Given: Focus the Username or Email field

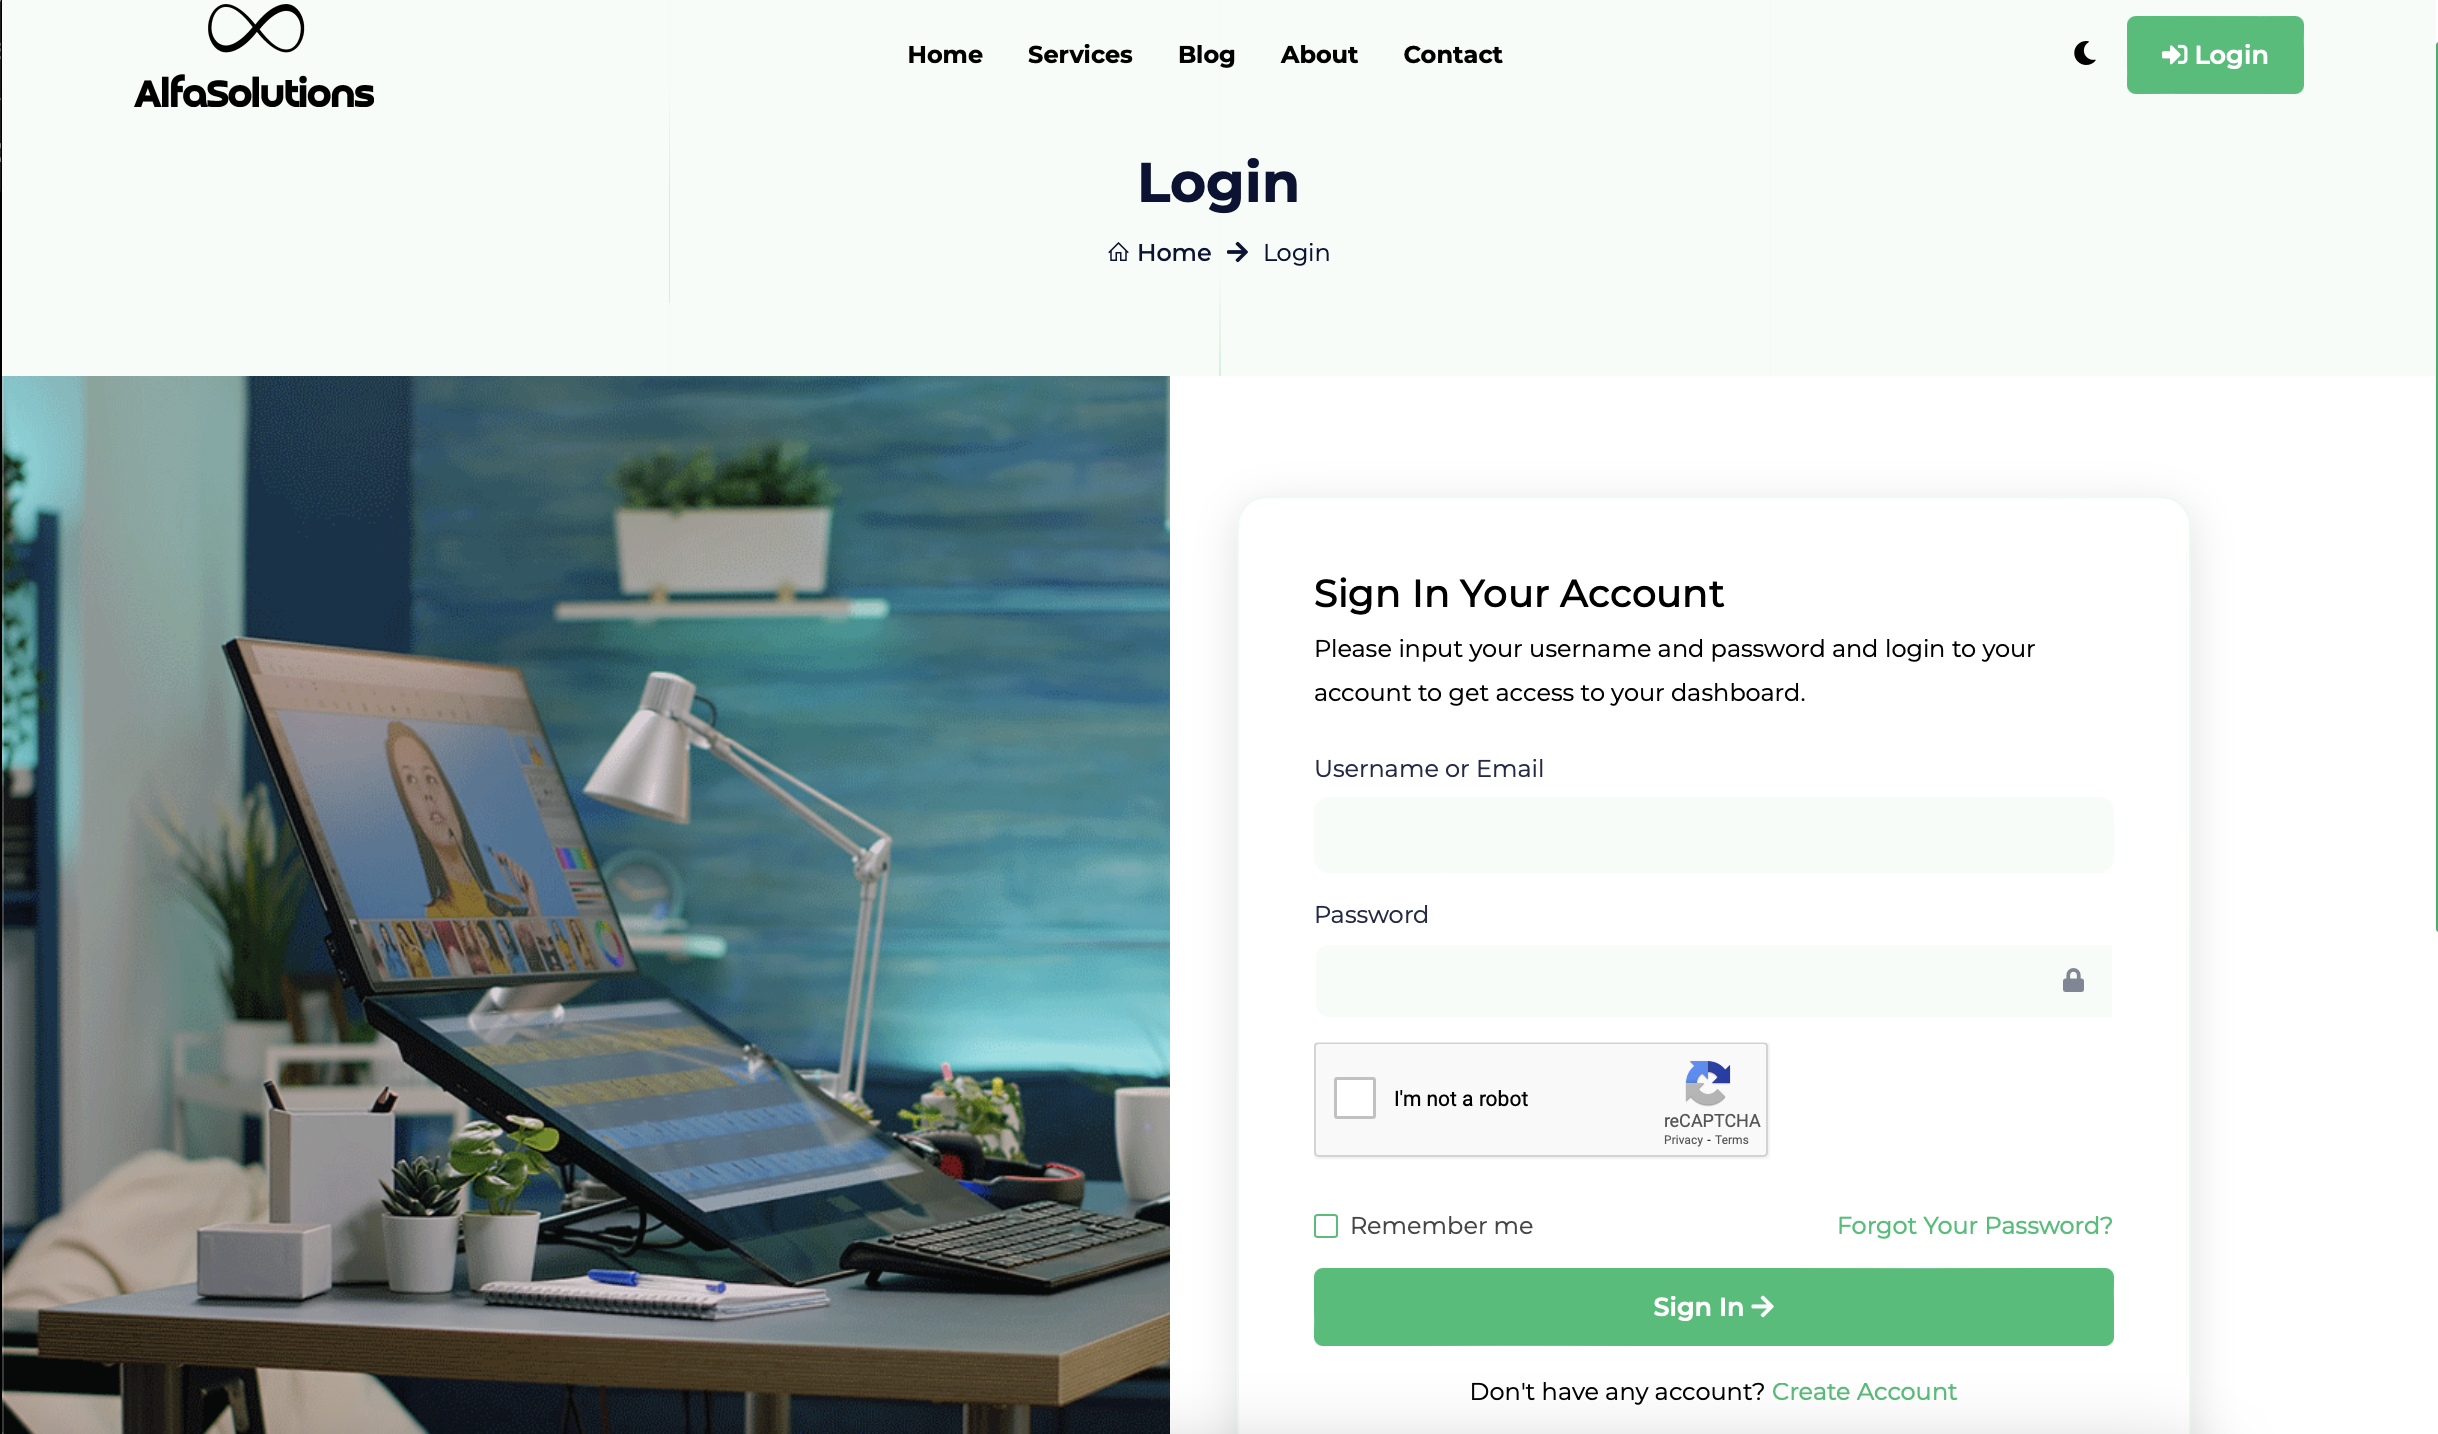Looking at the screenshot, I should pos(1713,835).
